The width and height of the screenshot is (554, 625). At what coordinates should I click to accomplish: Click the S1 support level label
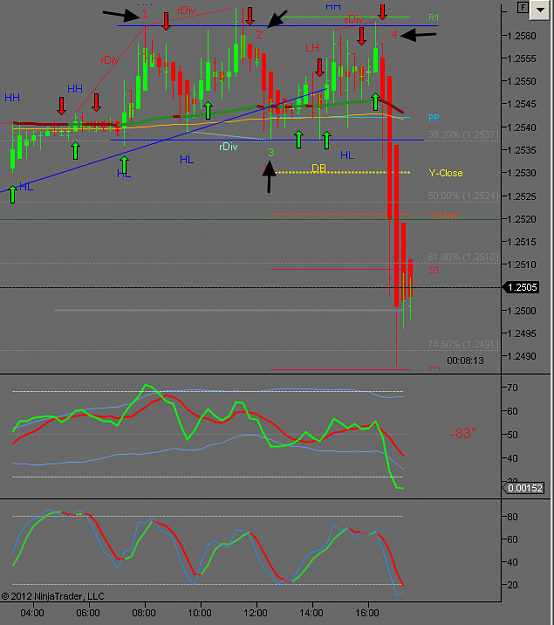tap(434, 270)
